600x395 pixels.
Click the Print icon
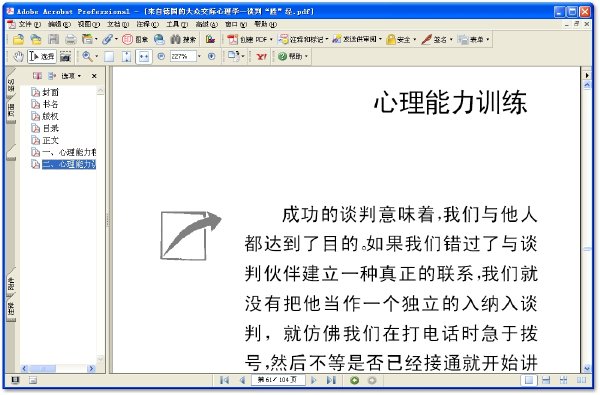click(70, 39)
